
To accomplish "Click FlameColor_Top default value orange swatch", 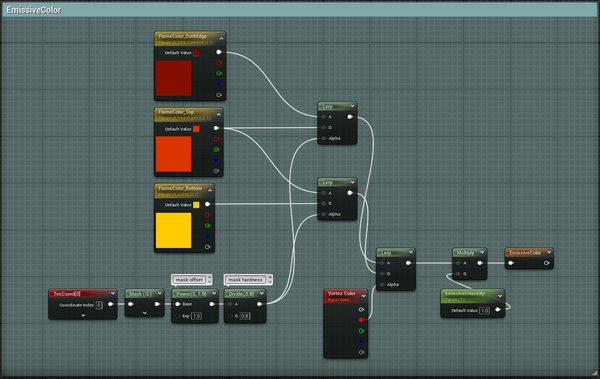I will pos(196,129).
